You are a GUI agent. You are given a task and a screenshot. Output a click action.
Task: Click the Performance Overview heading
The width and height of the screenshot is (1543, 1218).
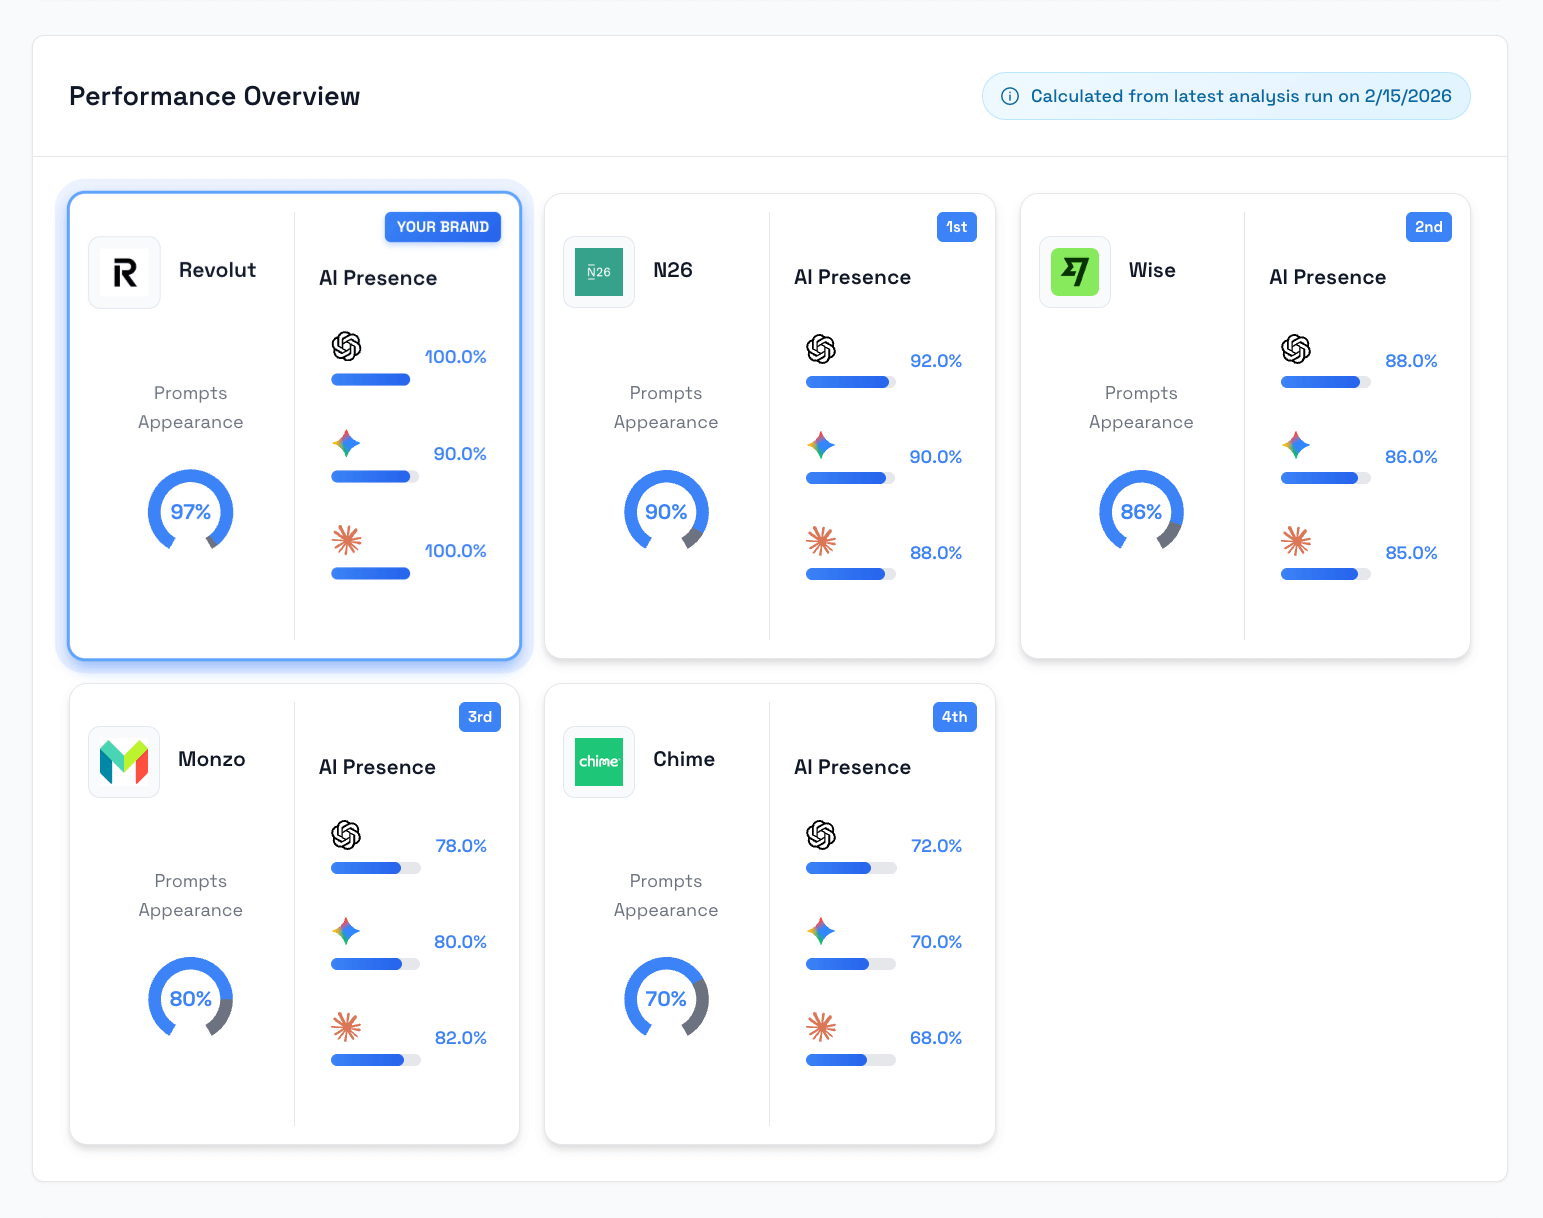pyautogui.click(x=214, y=96)
